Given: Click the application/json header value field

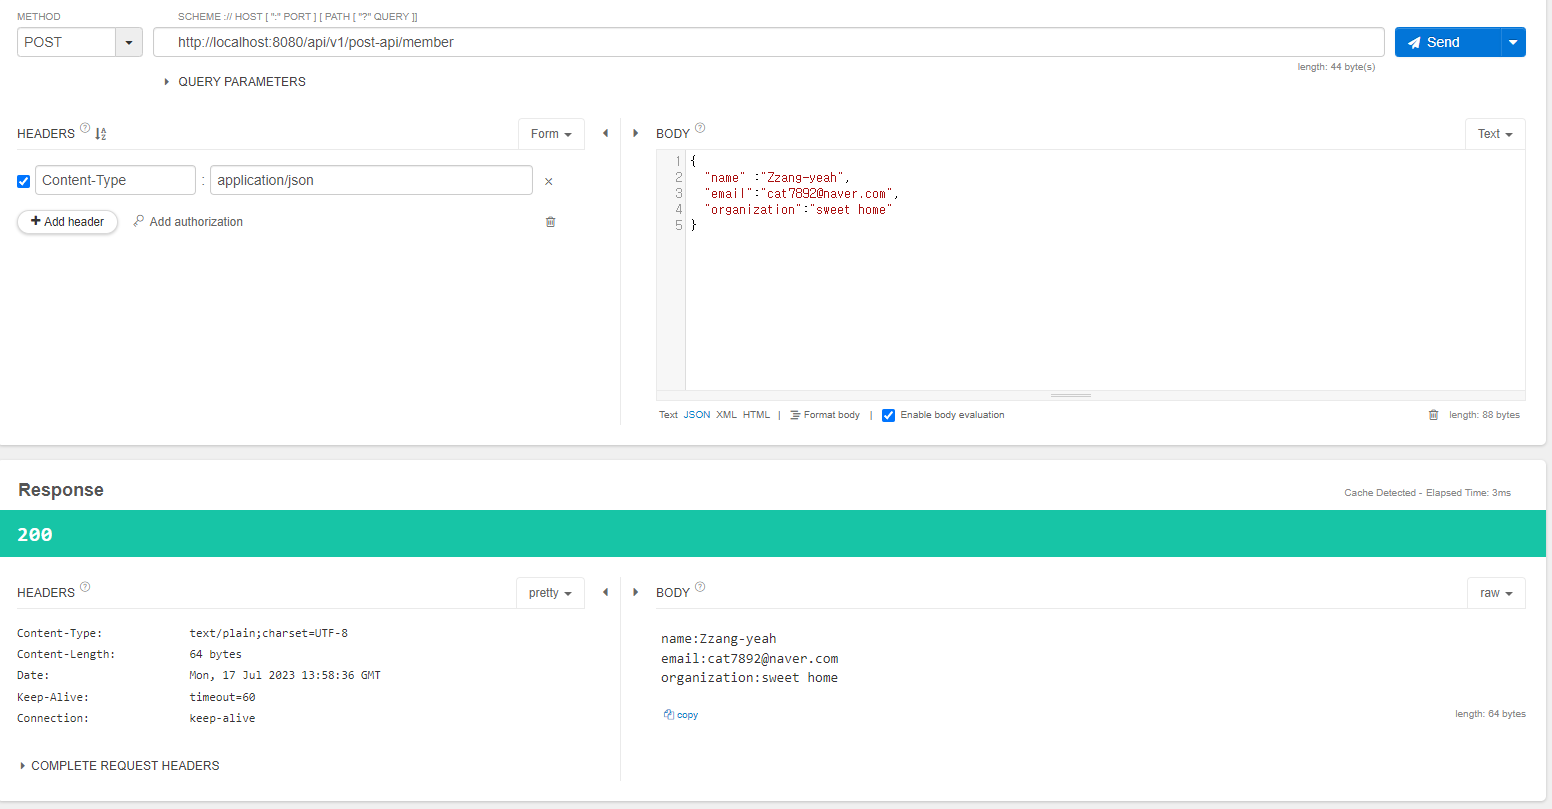Looking at the screenshot, I should tap(371, 180).
